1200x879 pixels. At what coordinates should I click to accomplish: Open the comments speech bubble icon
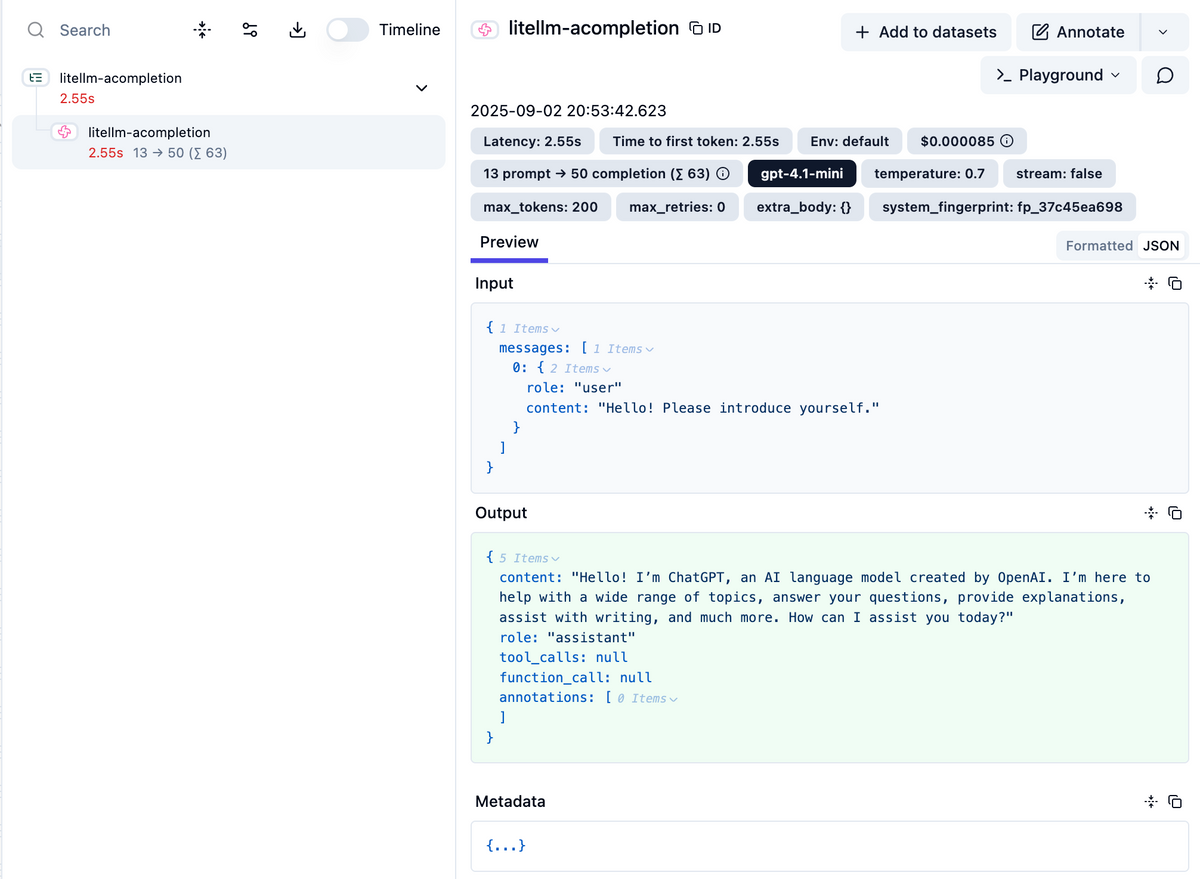(1165, 75)
